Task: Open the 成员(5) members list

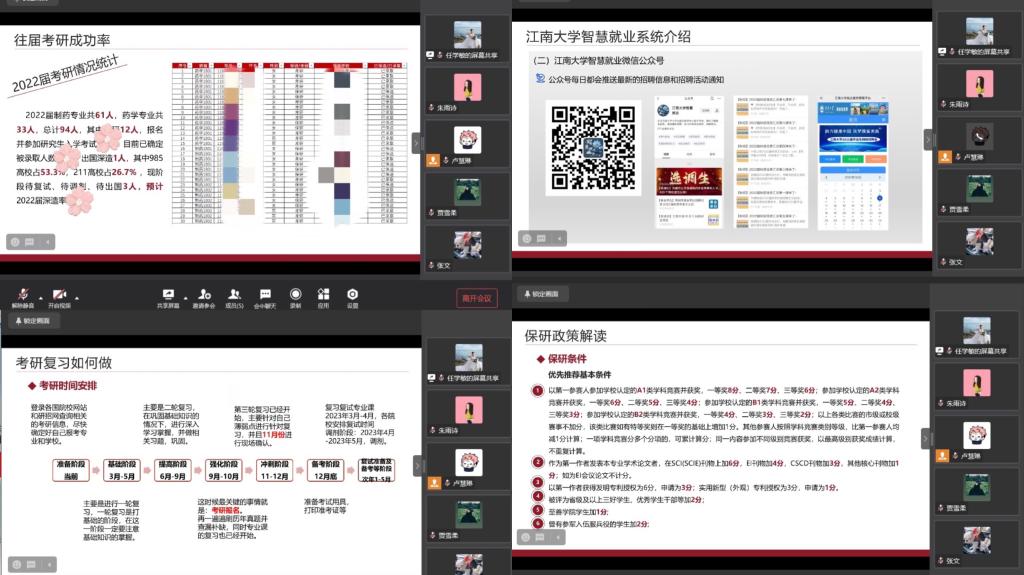Action: click(x=234, y=296)
